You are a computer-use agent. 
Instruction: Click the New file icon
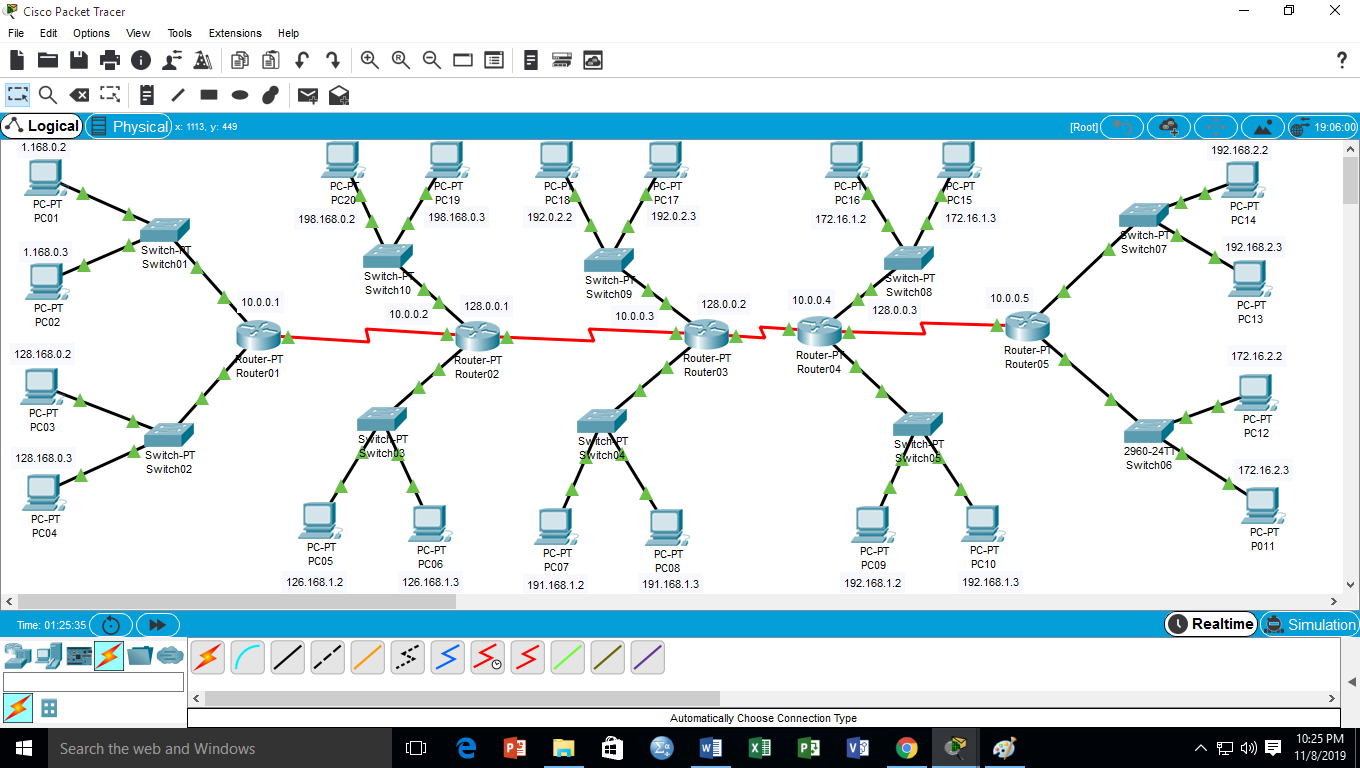(17, 61)
